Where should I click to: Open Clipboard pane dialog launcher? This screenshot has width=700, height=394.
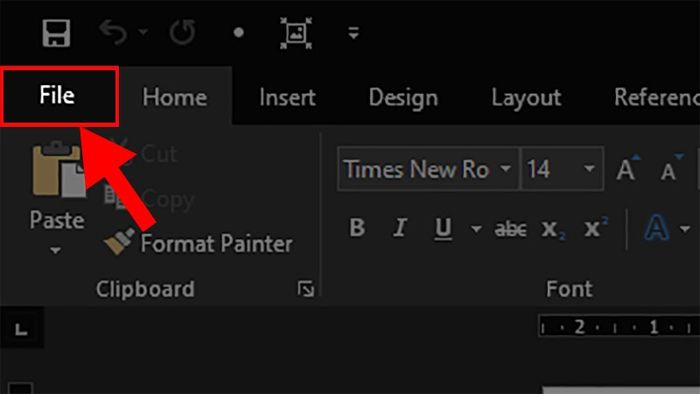306,289
